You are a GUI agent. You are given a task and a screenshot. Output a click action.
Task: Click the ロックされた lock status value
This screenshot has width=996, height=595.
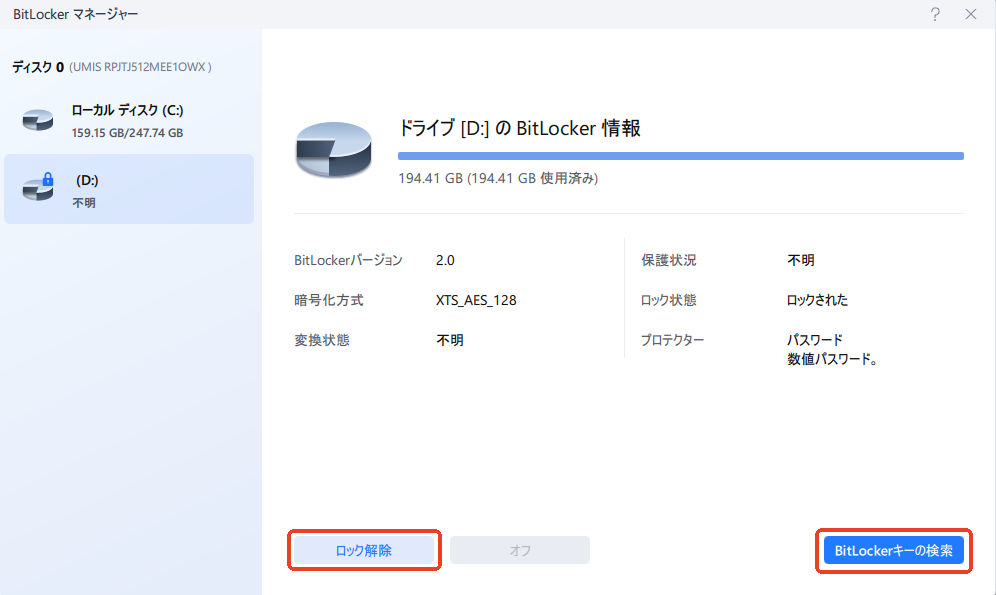(x=817, y=300)
